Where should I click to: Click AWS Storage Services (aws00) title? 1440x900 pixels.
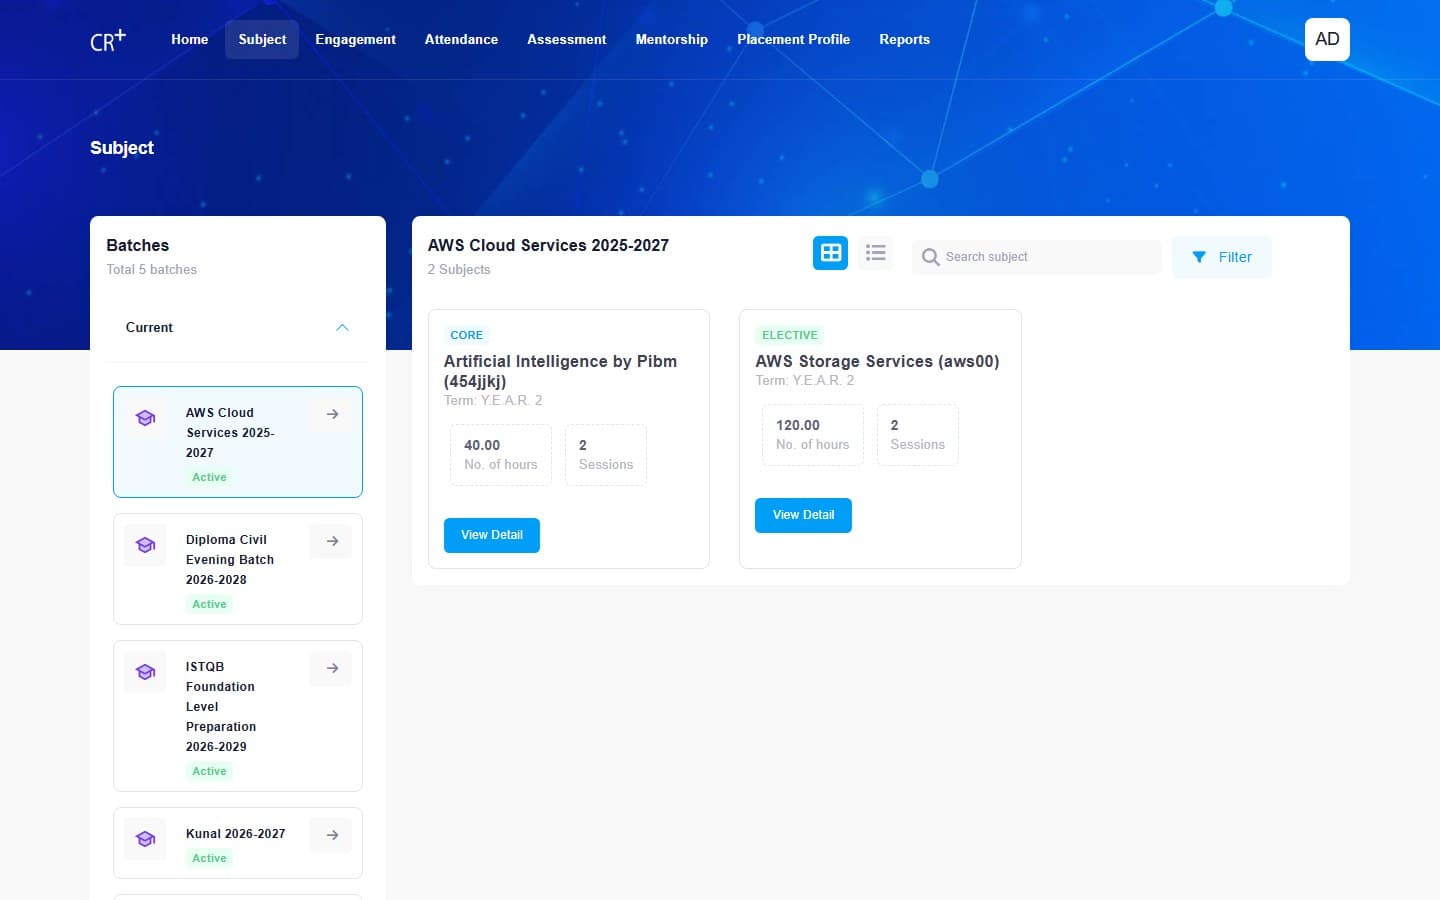(x=877, y=361)
